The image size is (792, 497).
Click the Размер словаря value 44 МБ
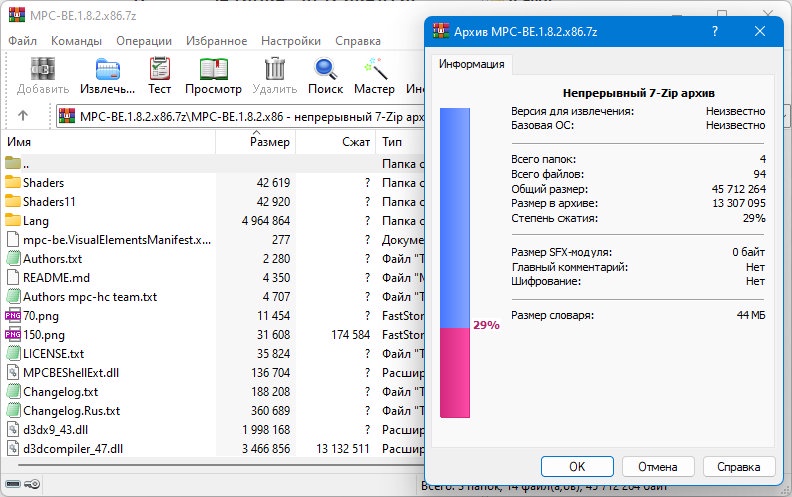[x=751, y=315]
